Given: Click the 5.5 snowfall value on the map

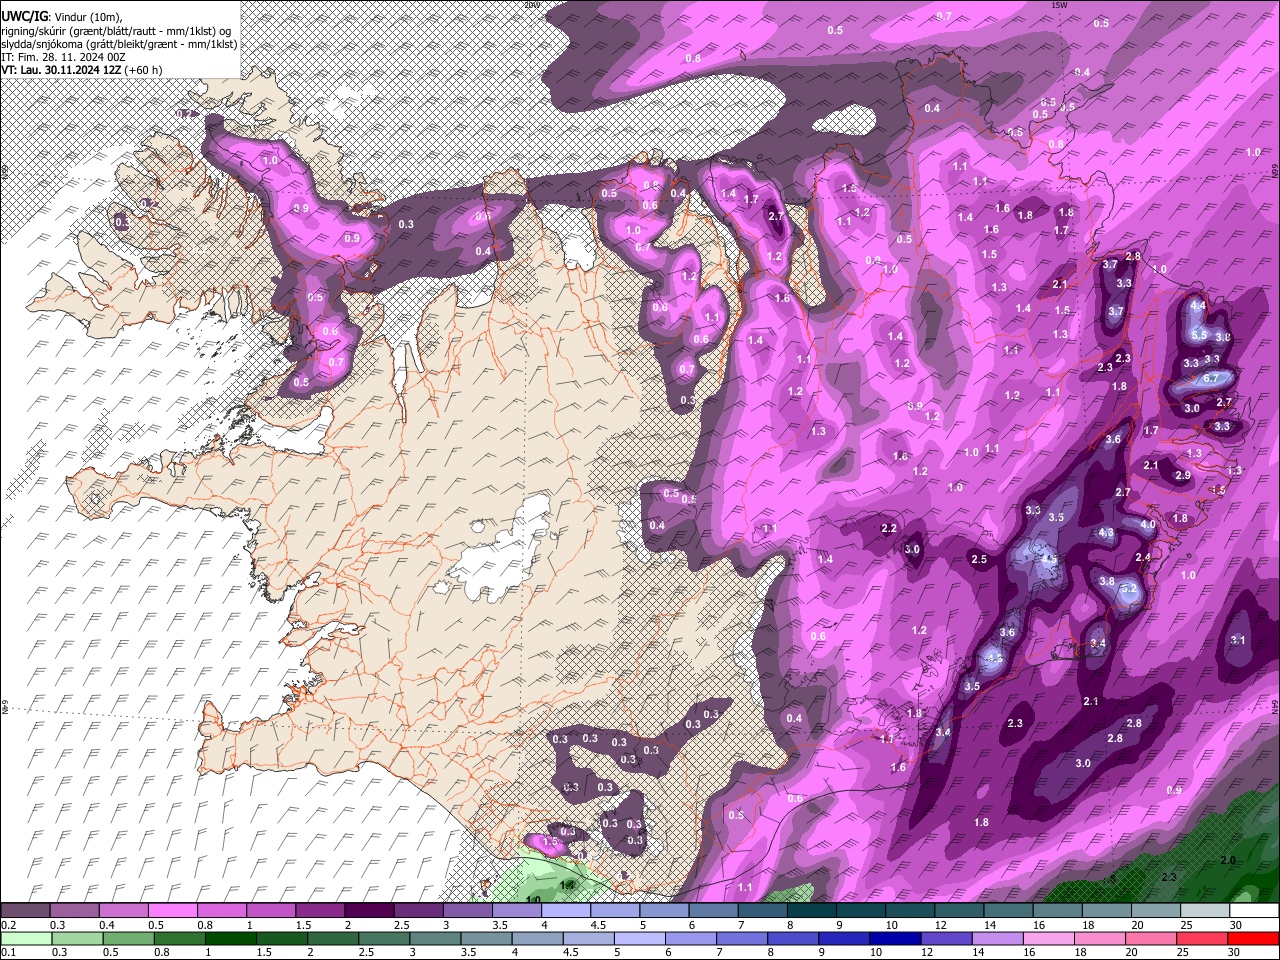Looking at the screenshot, I should pos(1200,334).
